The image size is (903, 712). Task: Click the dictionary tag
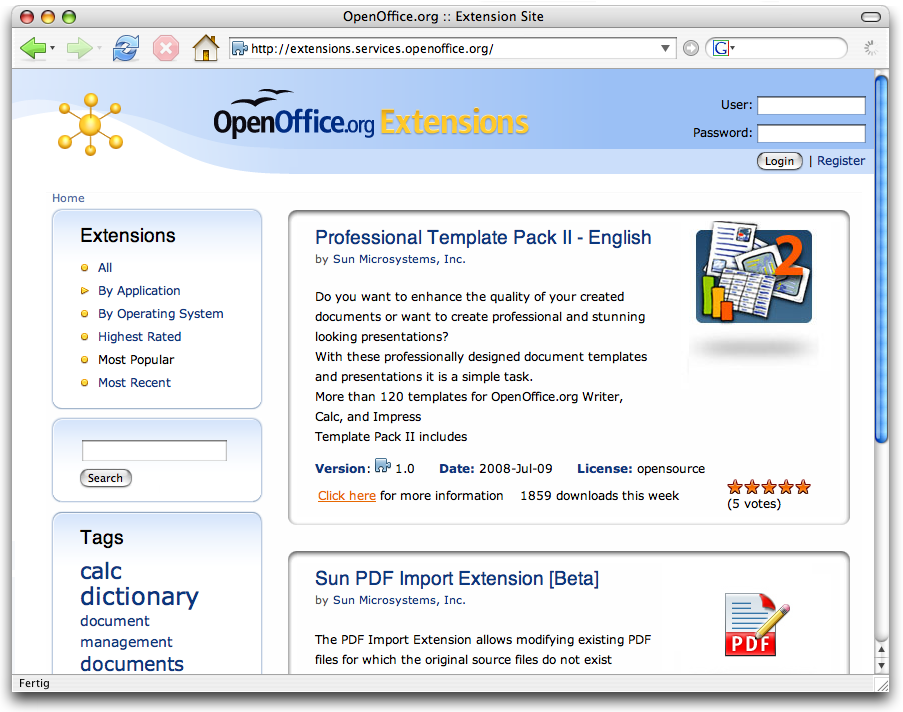(139, 597)
